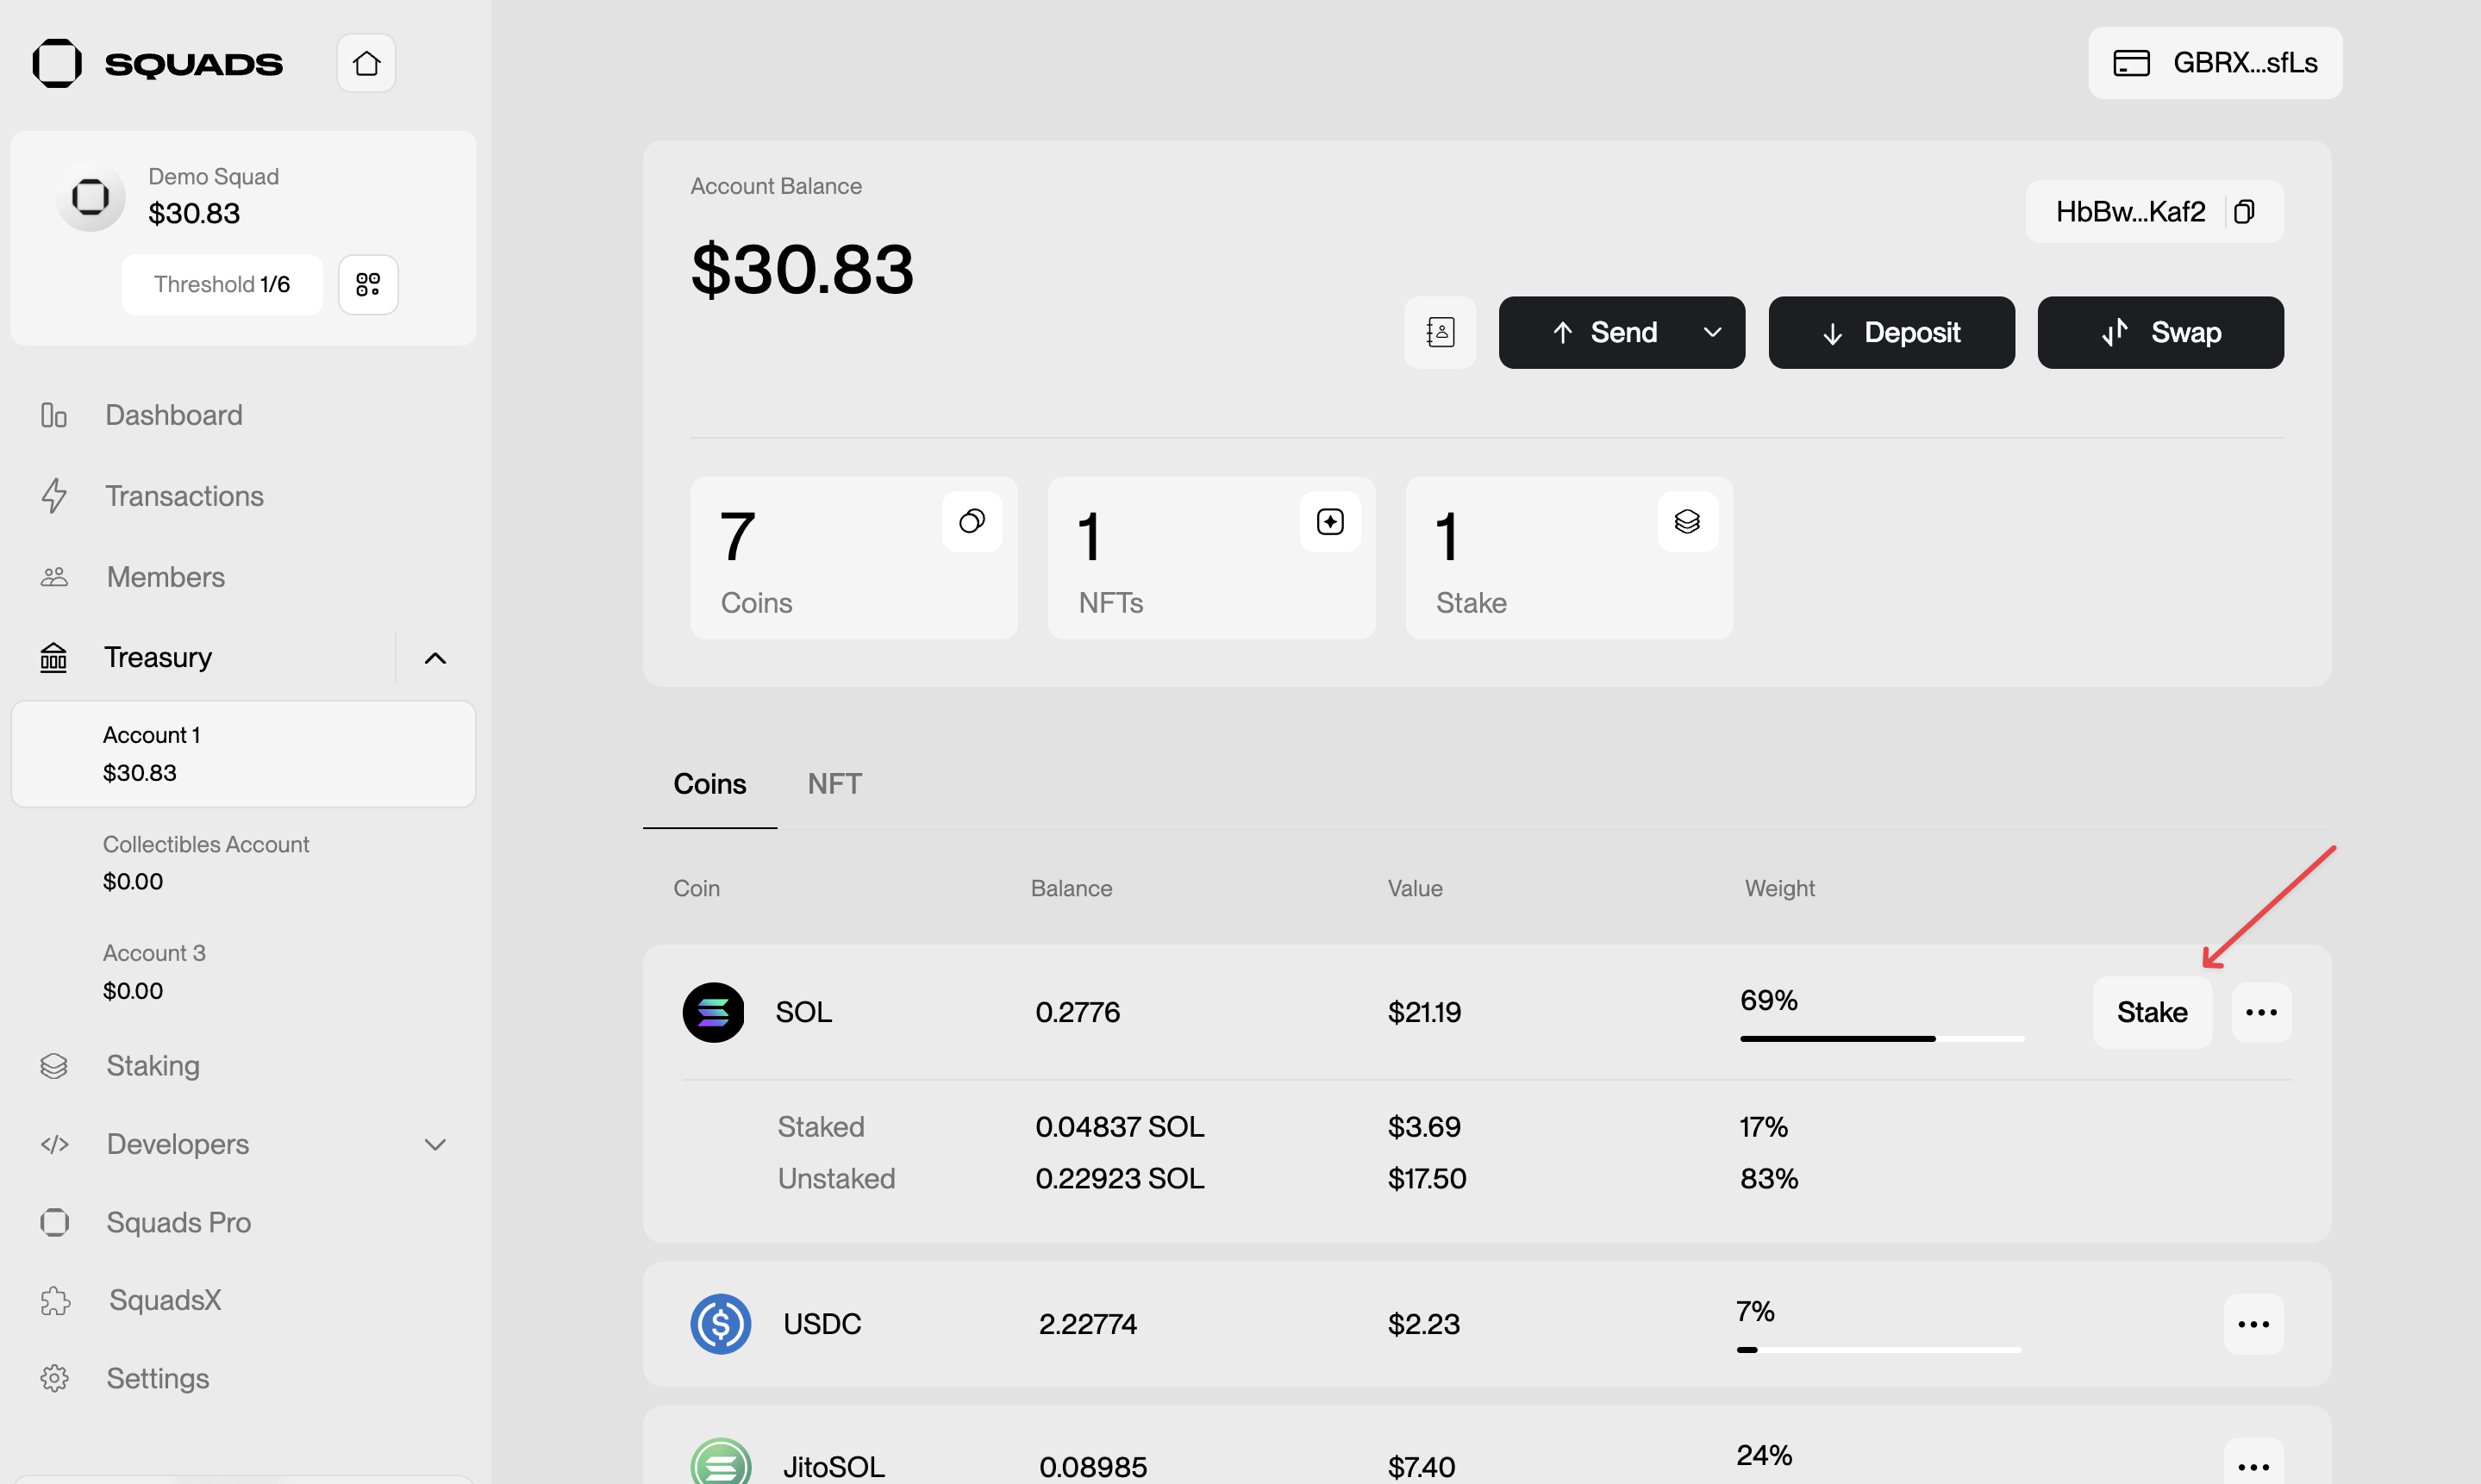This screenshot has height=1484, width=2481.
Task: Open the home icon button
Action: click(366, 63)
